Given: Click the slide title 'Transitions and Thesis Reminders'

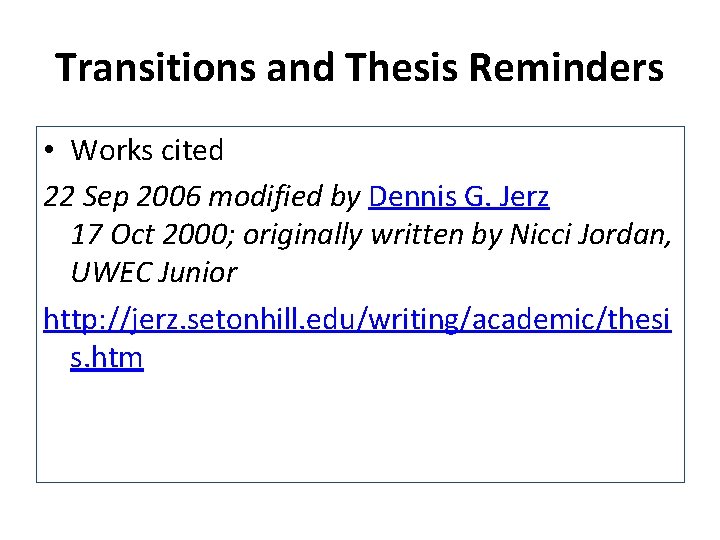Looking at the screenshot, I should tap(360, 68).
